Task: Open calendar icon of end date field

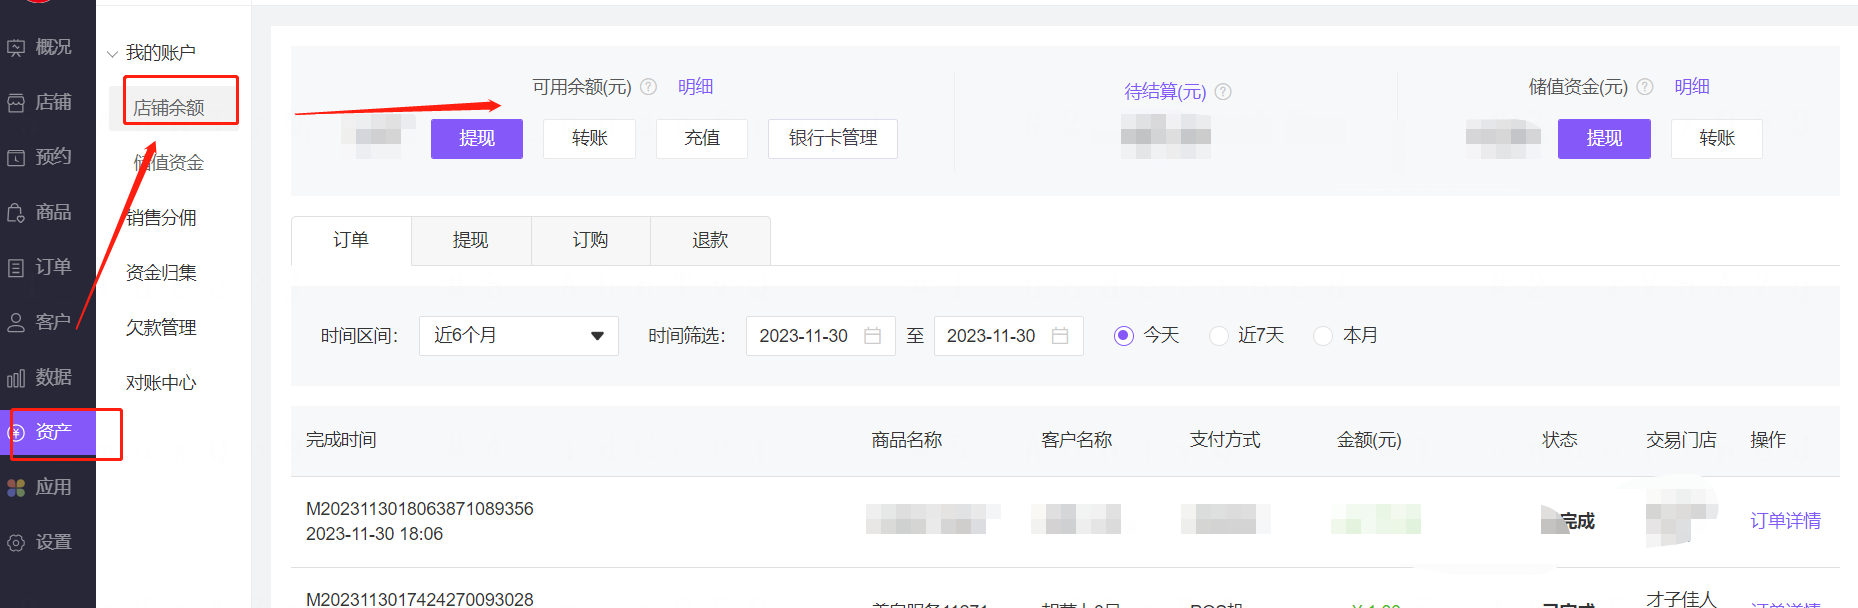Action: (x=1060, y=336)
